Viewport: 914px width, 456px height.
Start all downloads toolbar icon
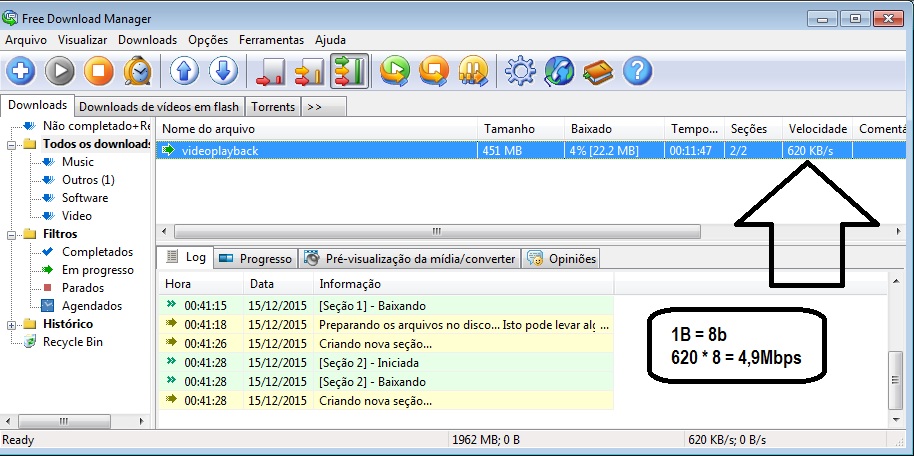coord(395,71)
